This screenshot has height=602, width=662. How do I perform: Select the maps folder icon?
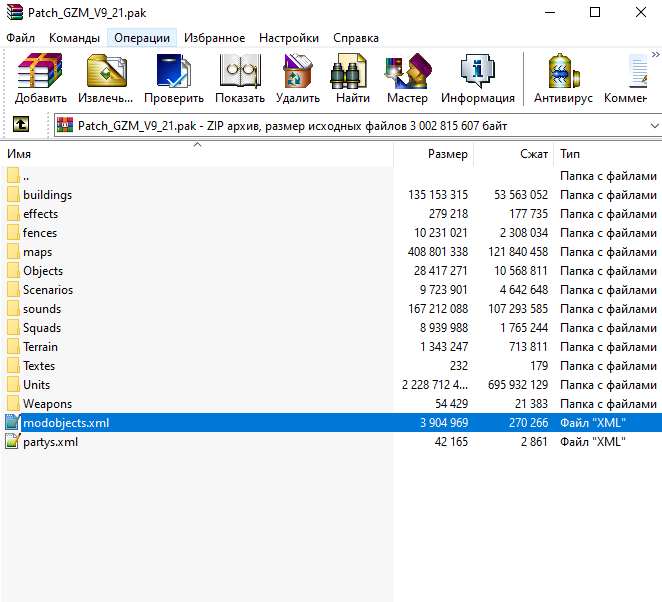click(x=13, y=252)
